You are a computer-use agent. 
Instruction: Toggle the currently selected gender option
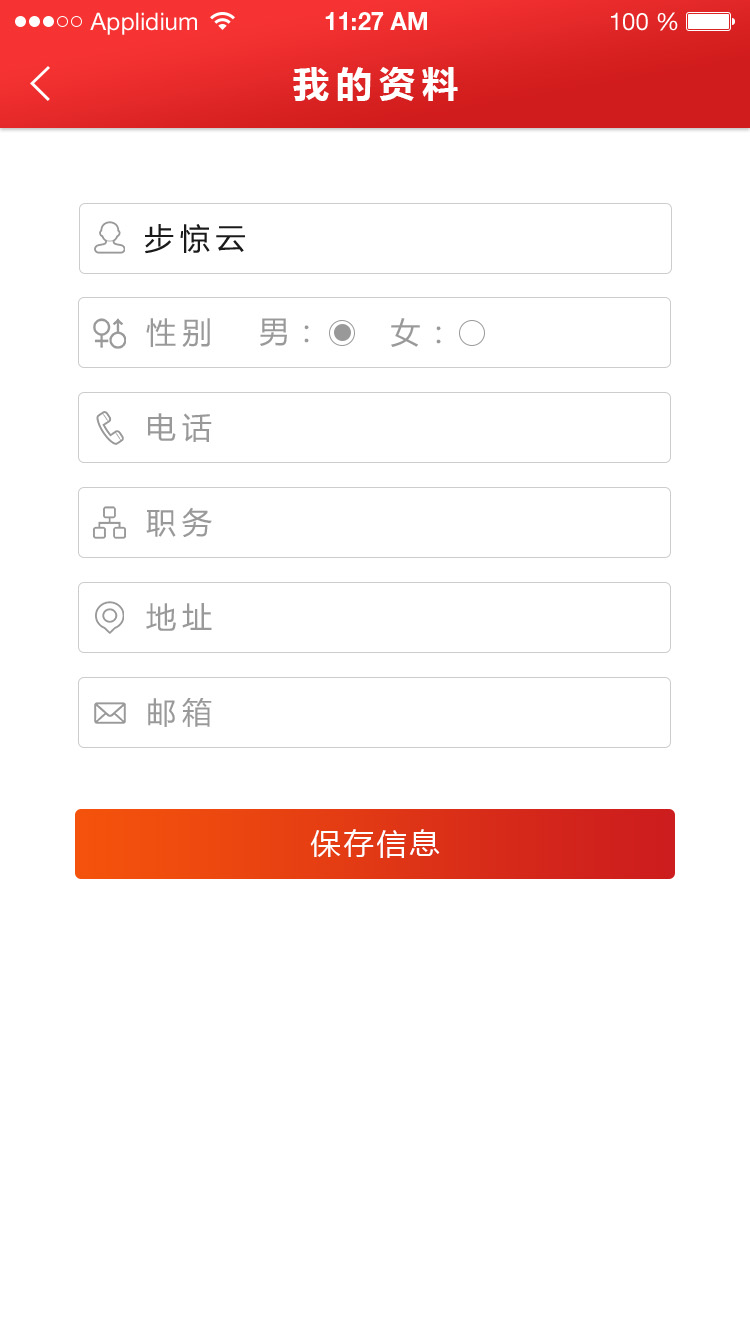pyautogui.click(x=342, y=333)
